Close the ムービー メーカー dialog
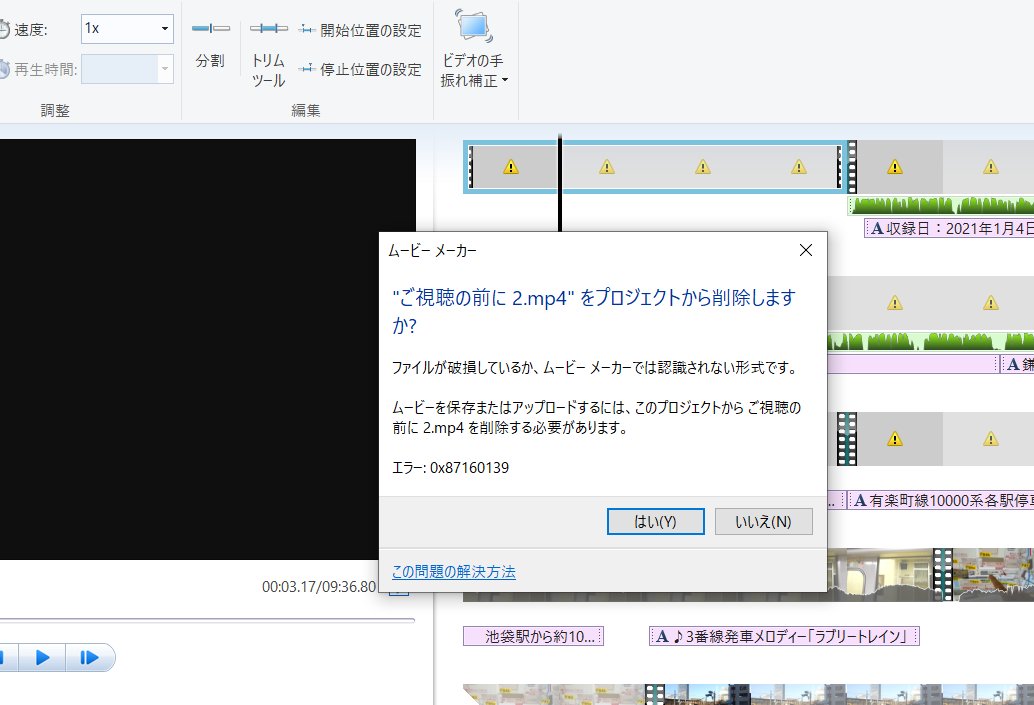The image size is (1034, 705). (x=806, y=250)
